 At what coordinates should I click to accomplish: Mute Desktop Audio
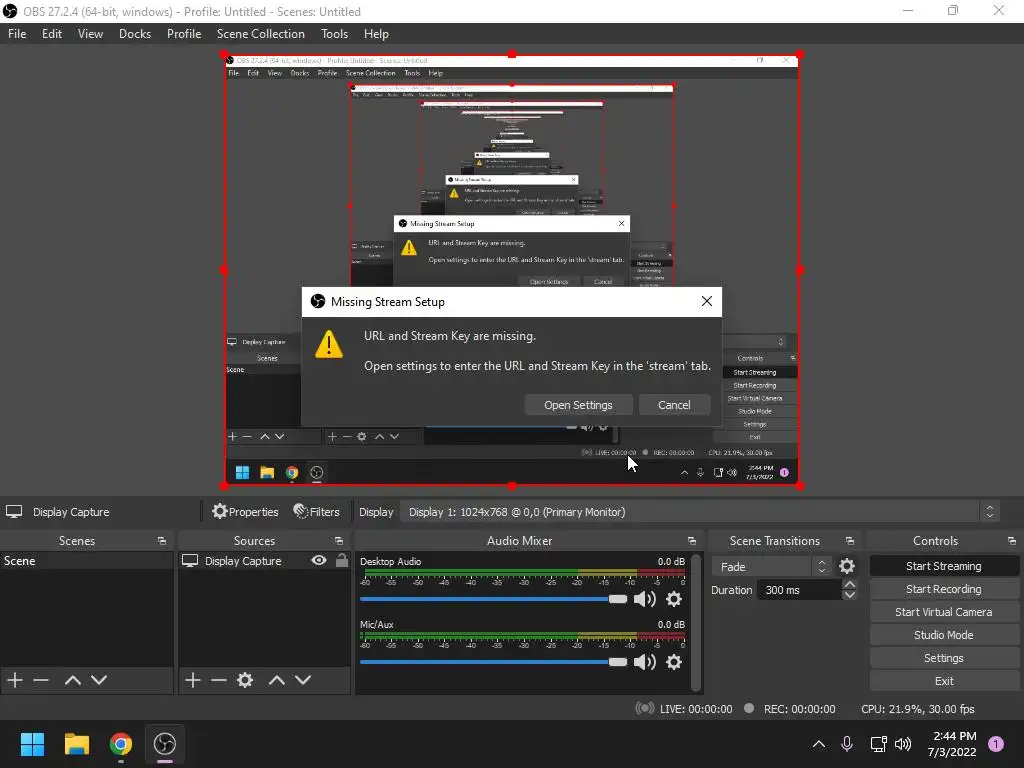click(645, 599)
